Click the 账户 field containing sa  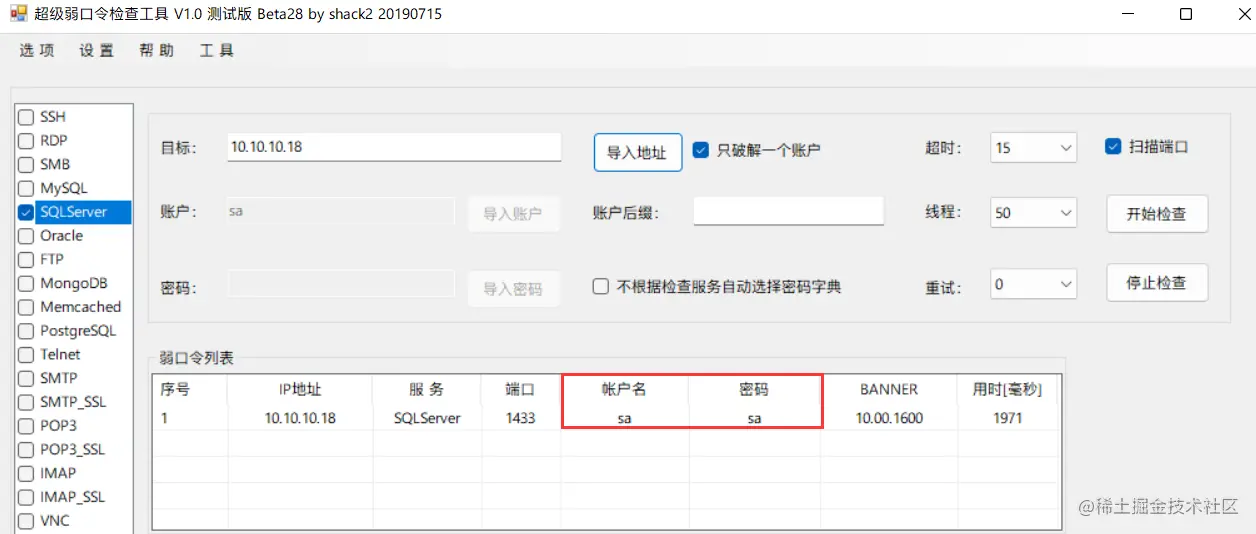[340, 211]
